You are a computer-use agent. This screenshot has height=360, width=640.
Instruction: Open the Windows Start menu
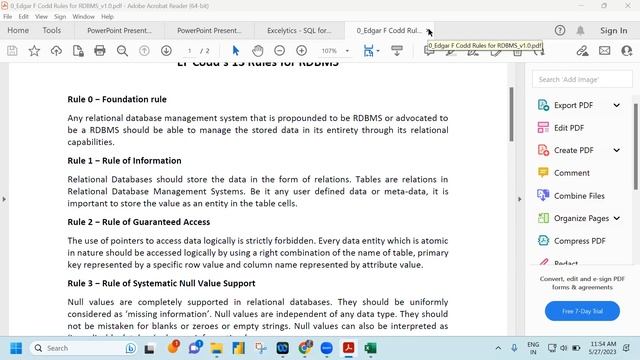[x=16, y=348]
